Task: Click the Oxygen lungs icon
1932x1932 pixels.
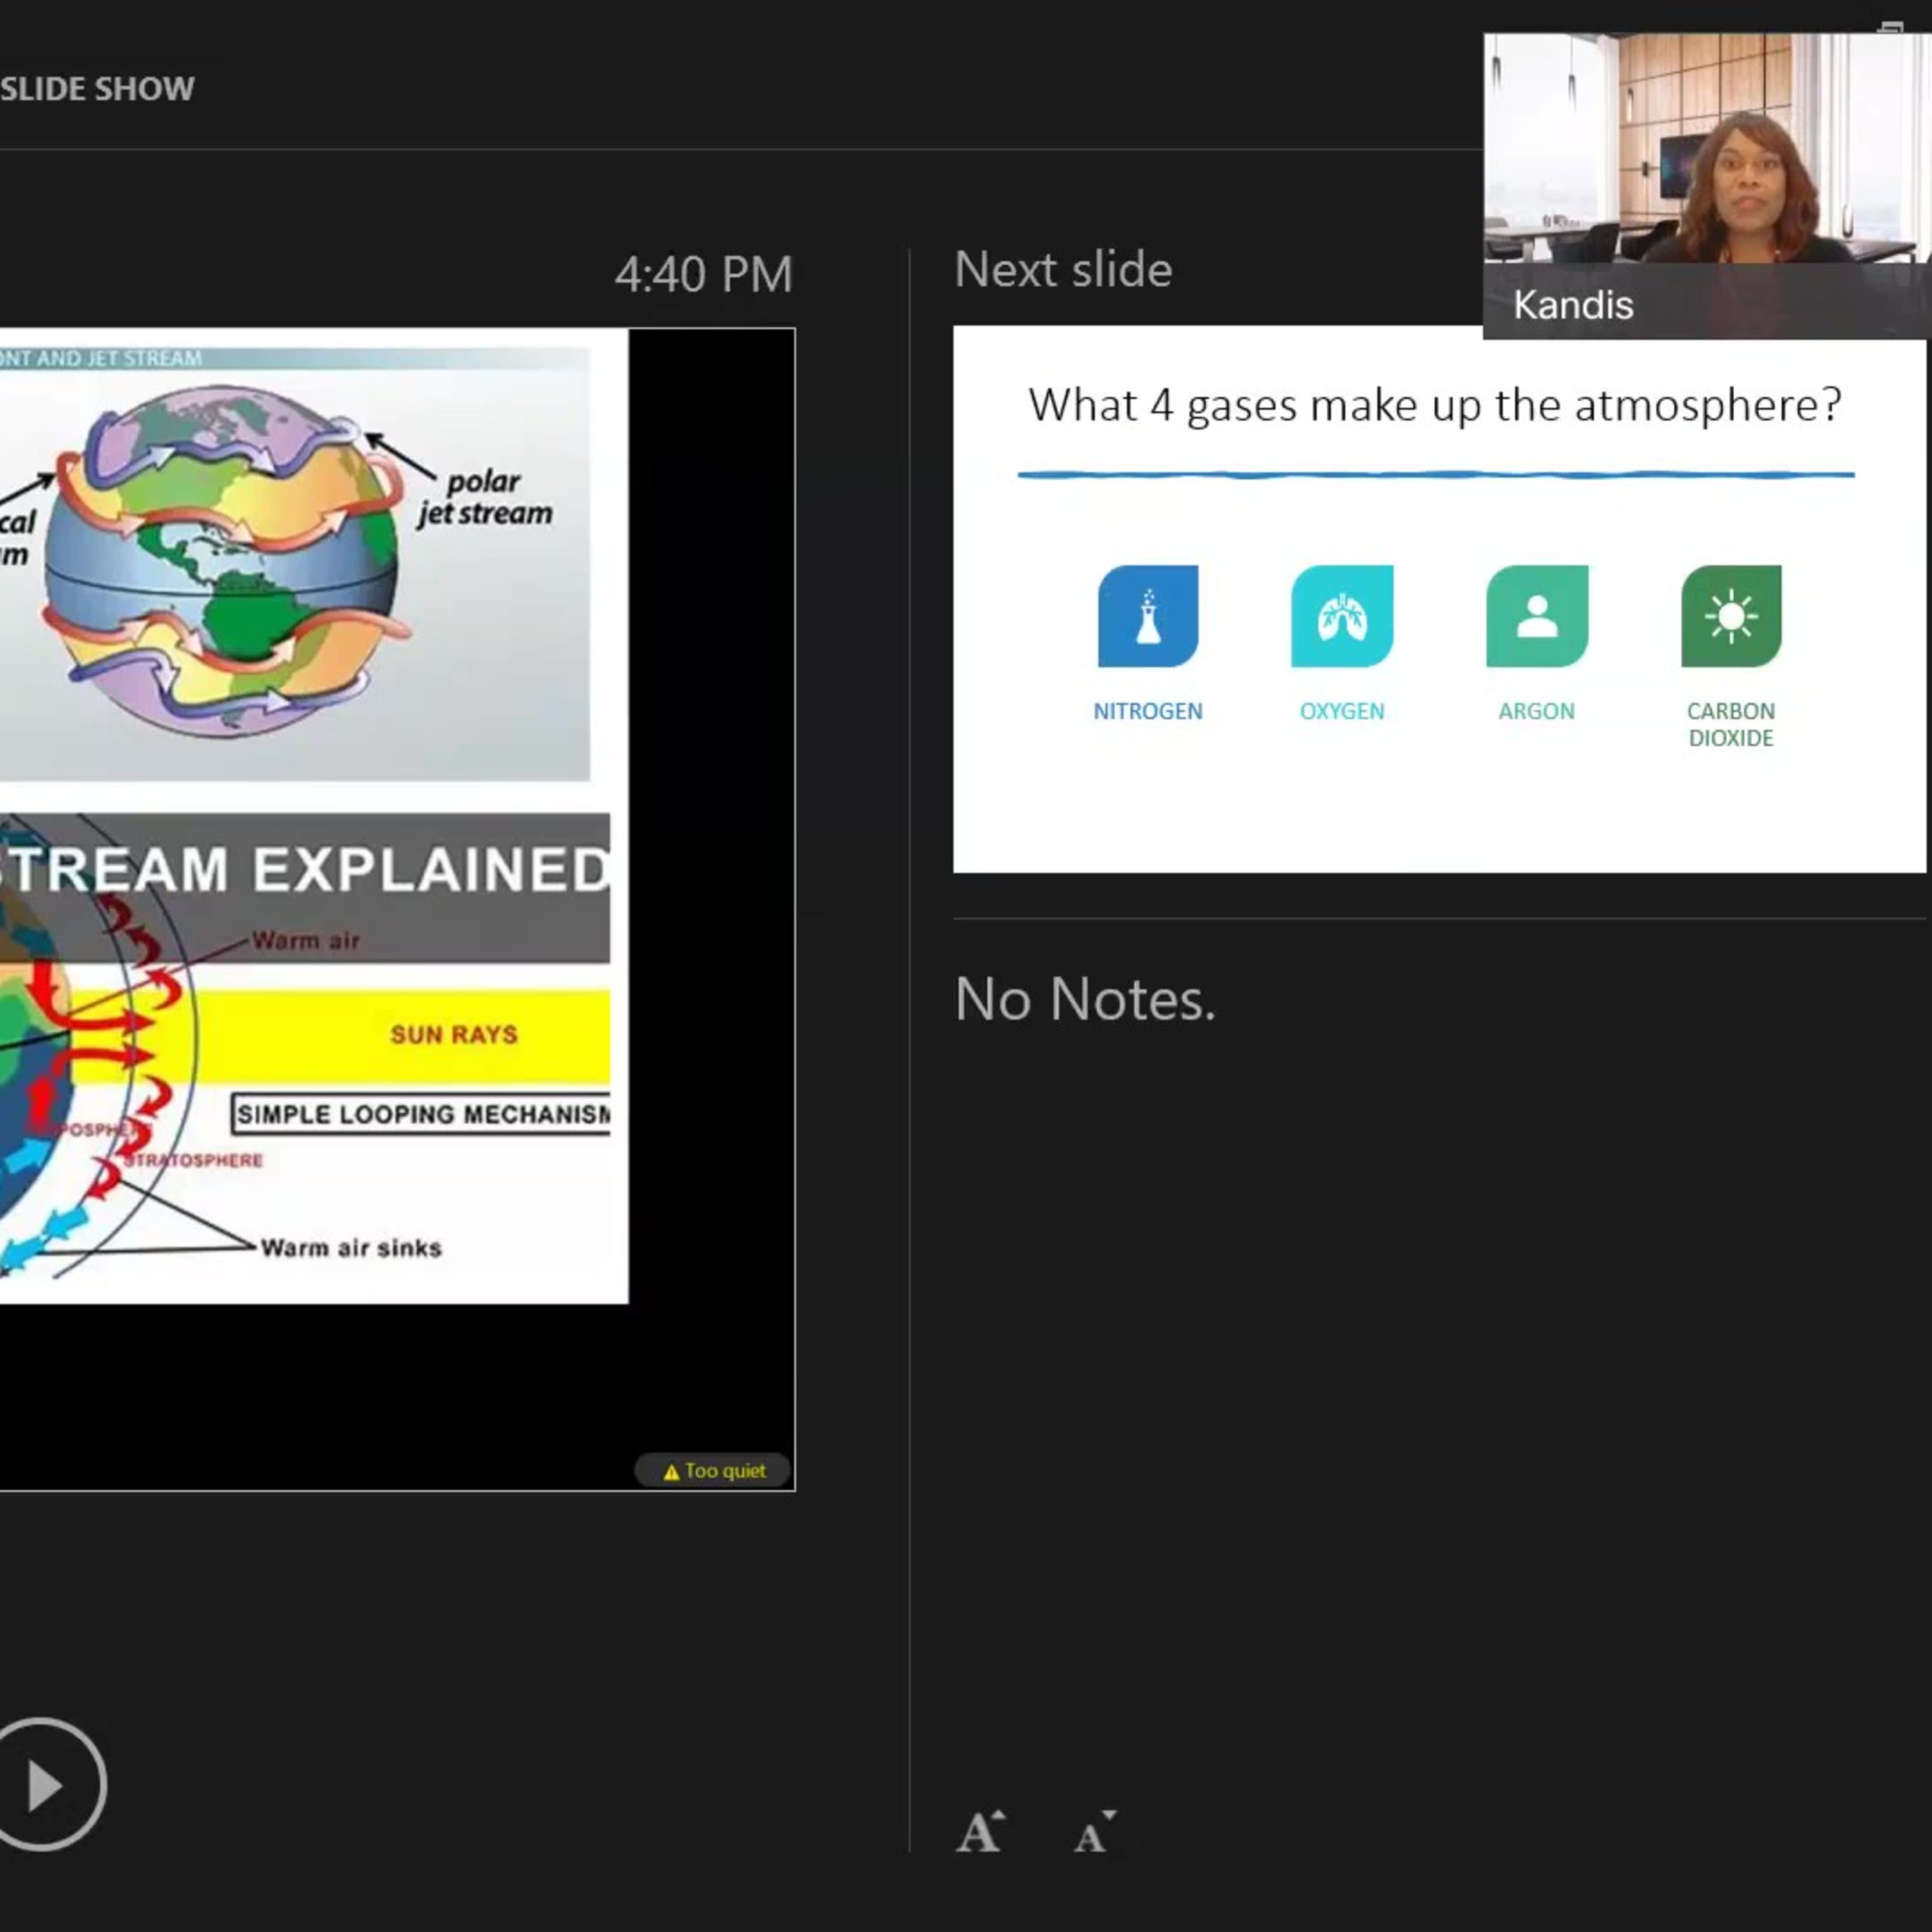Action: (x=1342, y=616)
